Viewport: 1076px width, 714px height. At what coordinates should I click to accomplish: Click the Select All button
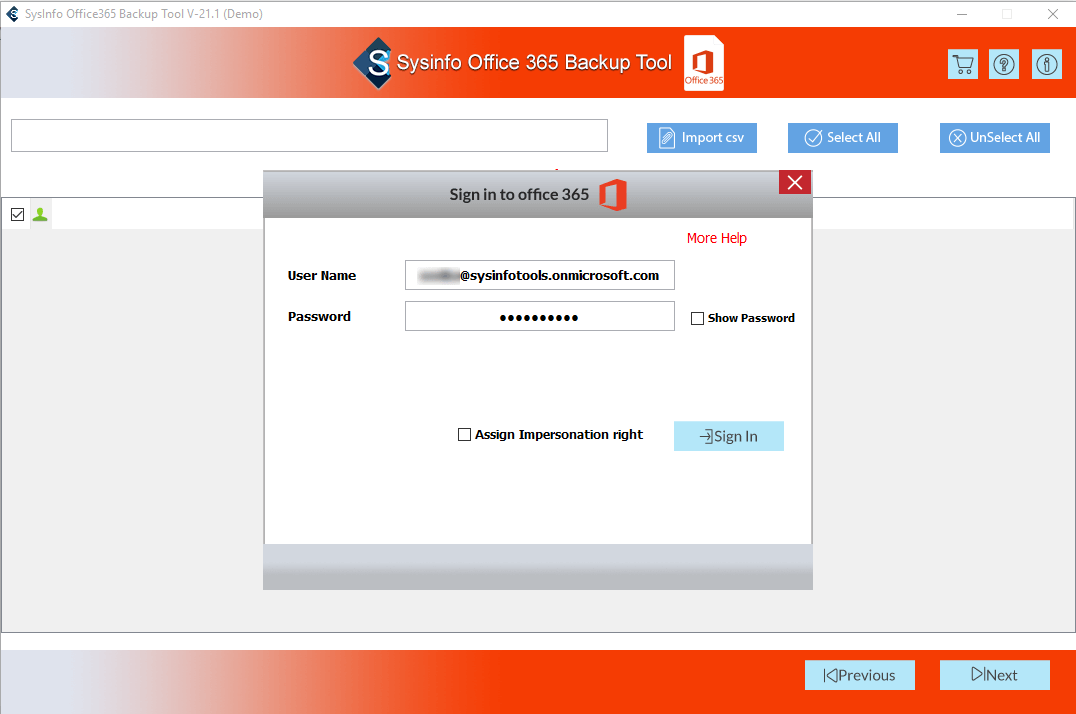click(843, 138)
